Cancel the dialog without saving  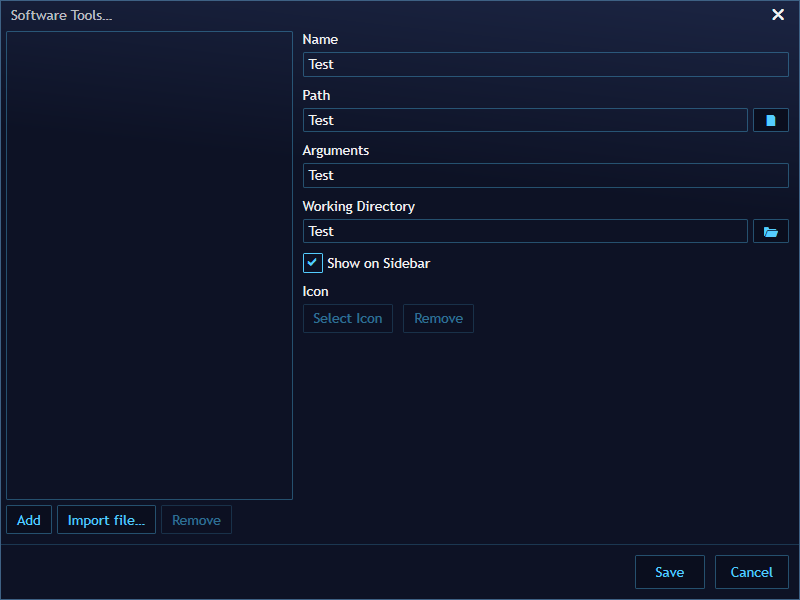click(751, 571)
